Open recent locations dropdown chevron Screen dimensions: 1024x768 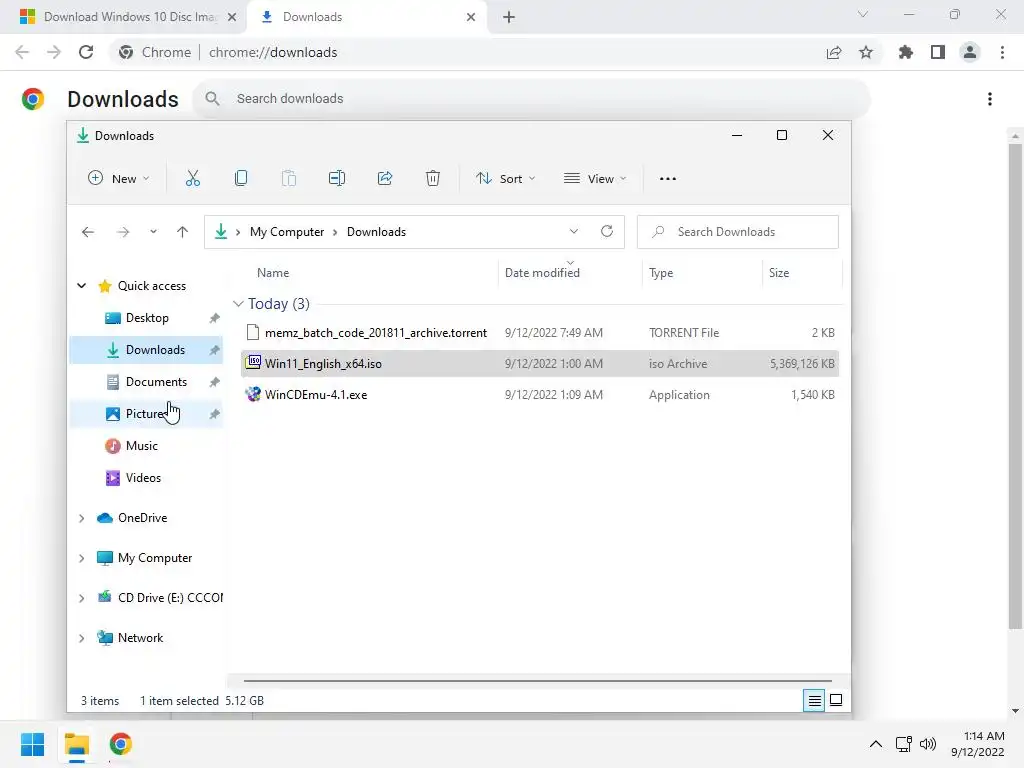coord(153,232)
